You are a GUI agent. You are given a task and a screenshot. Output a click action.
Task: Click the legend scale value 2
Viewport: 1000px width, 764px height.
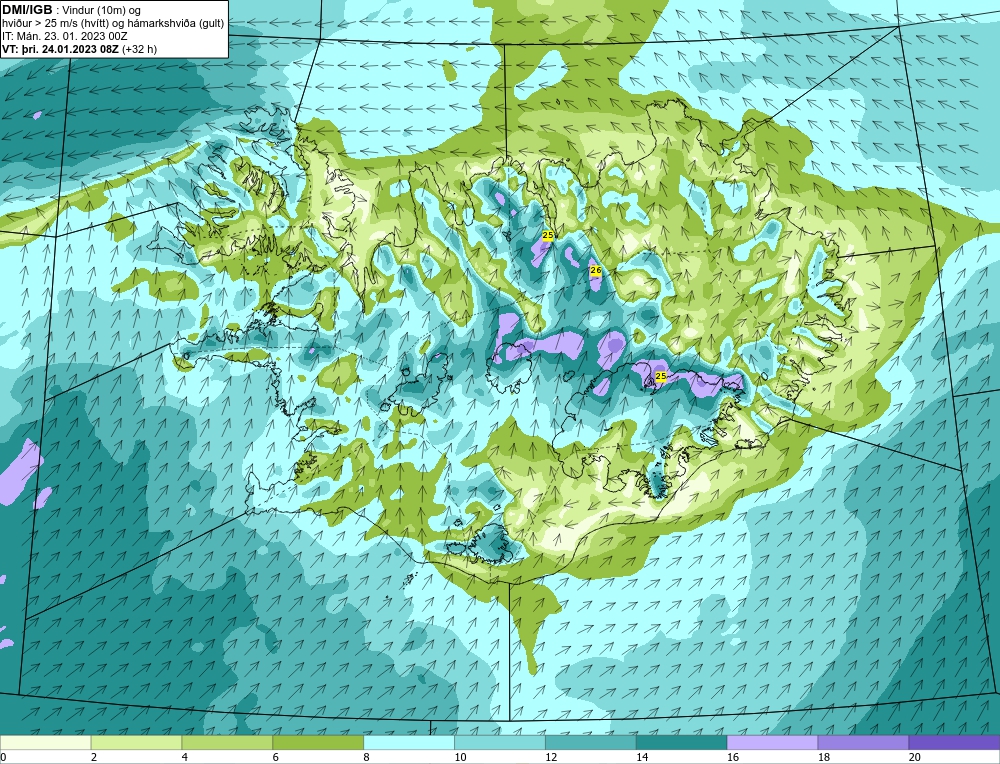tap(94, 757)
